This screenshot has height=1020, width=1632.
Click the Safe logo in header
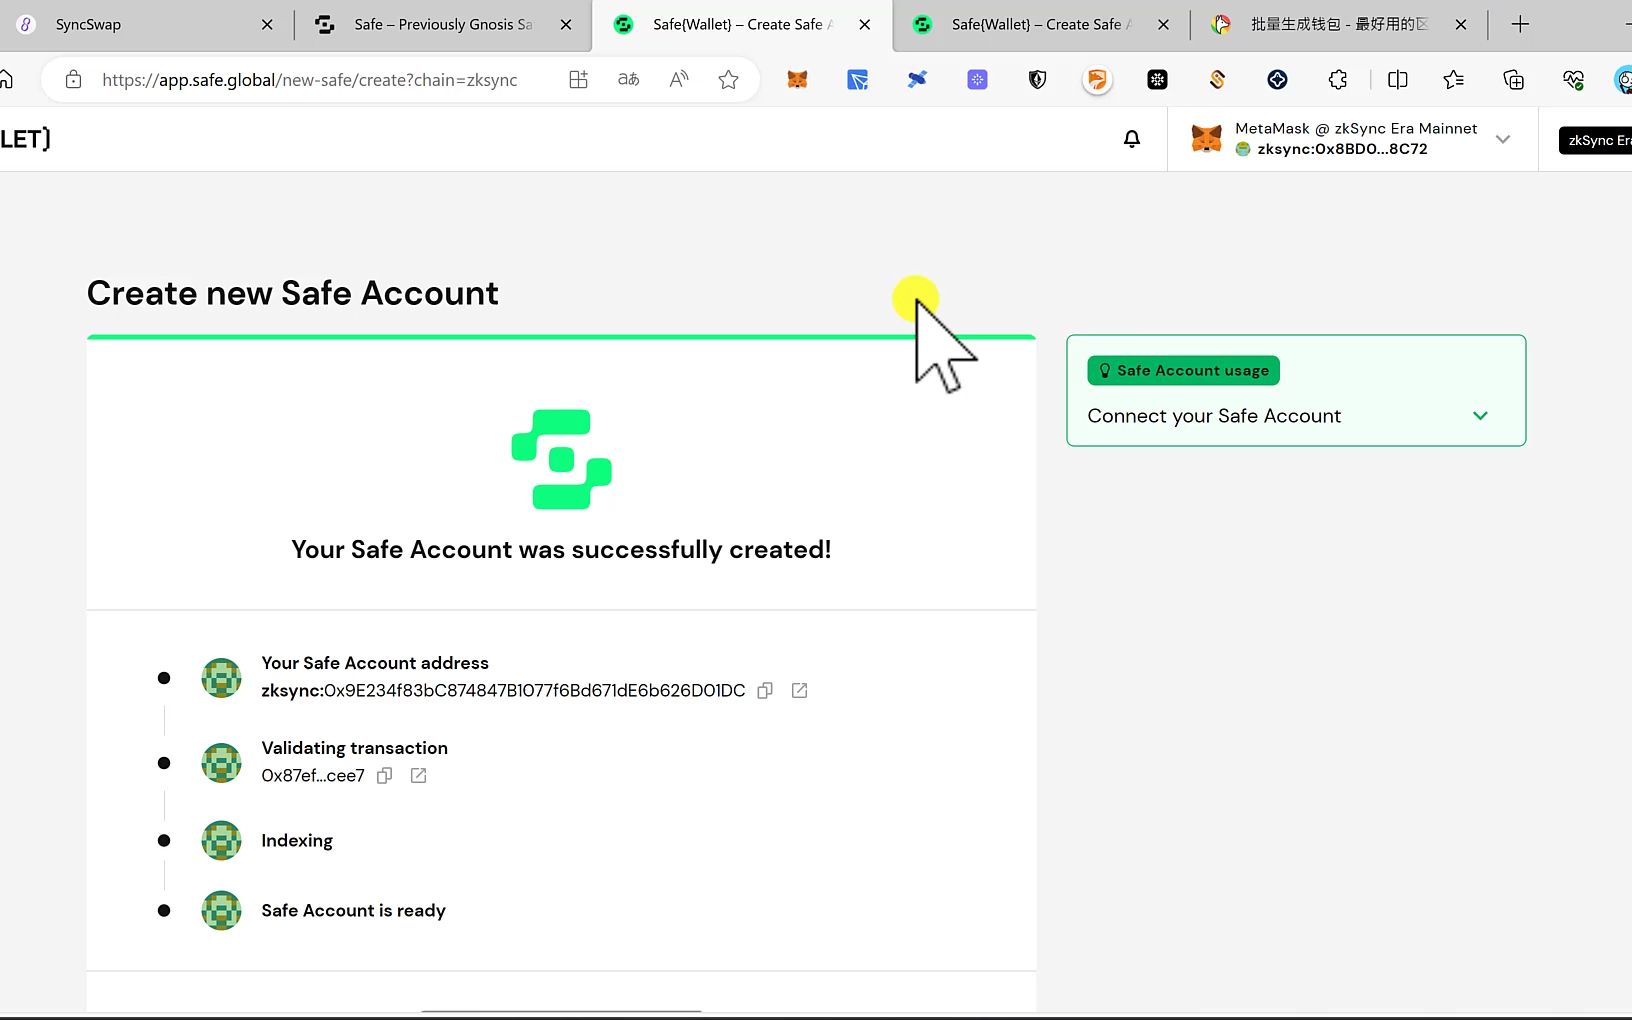(x=25, y=139)
